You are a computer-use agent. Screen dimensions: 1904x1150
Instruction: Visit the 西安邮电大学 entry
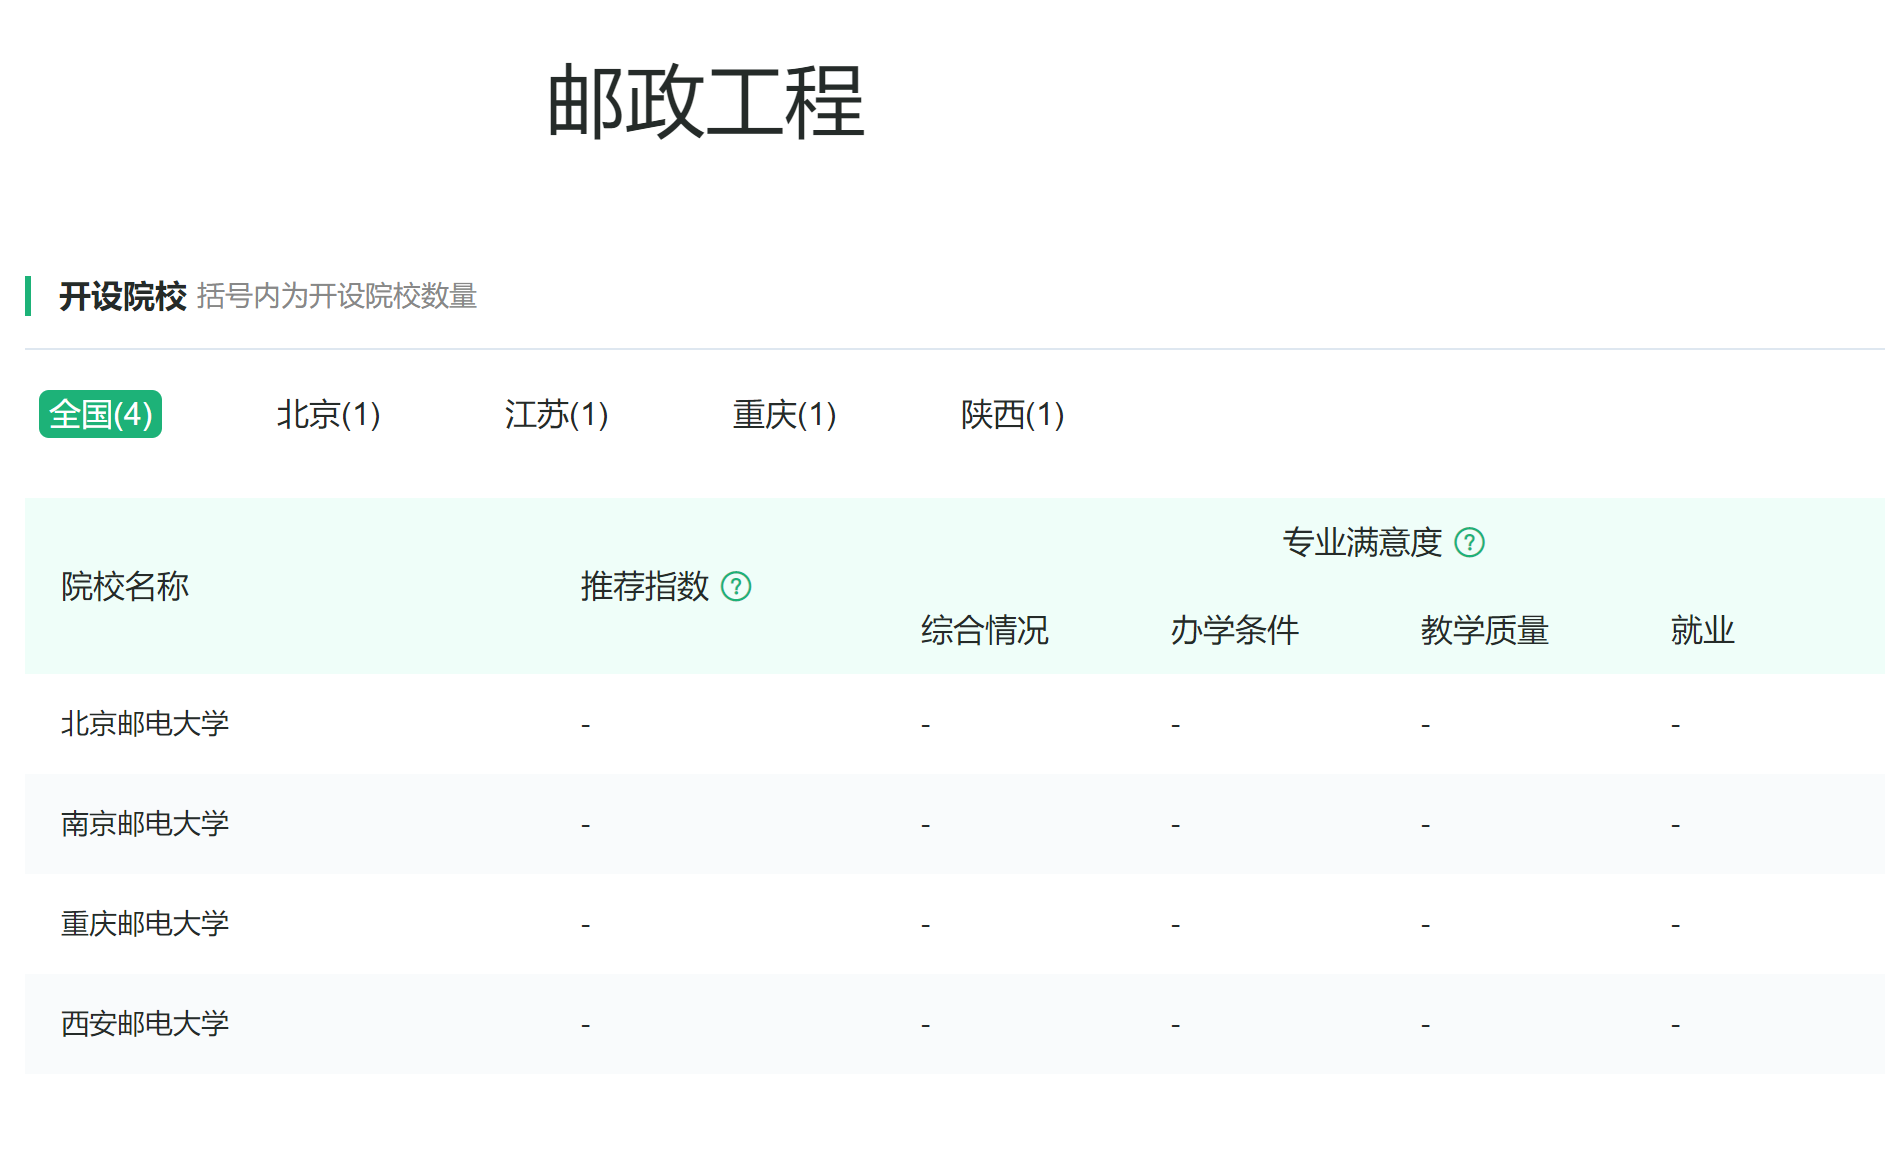click(145, 1023)
